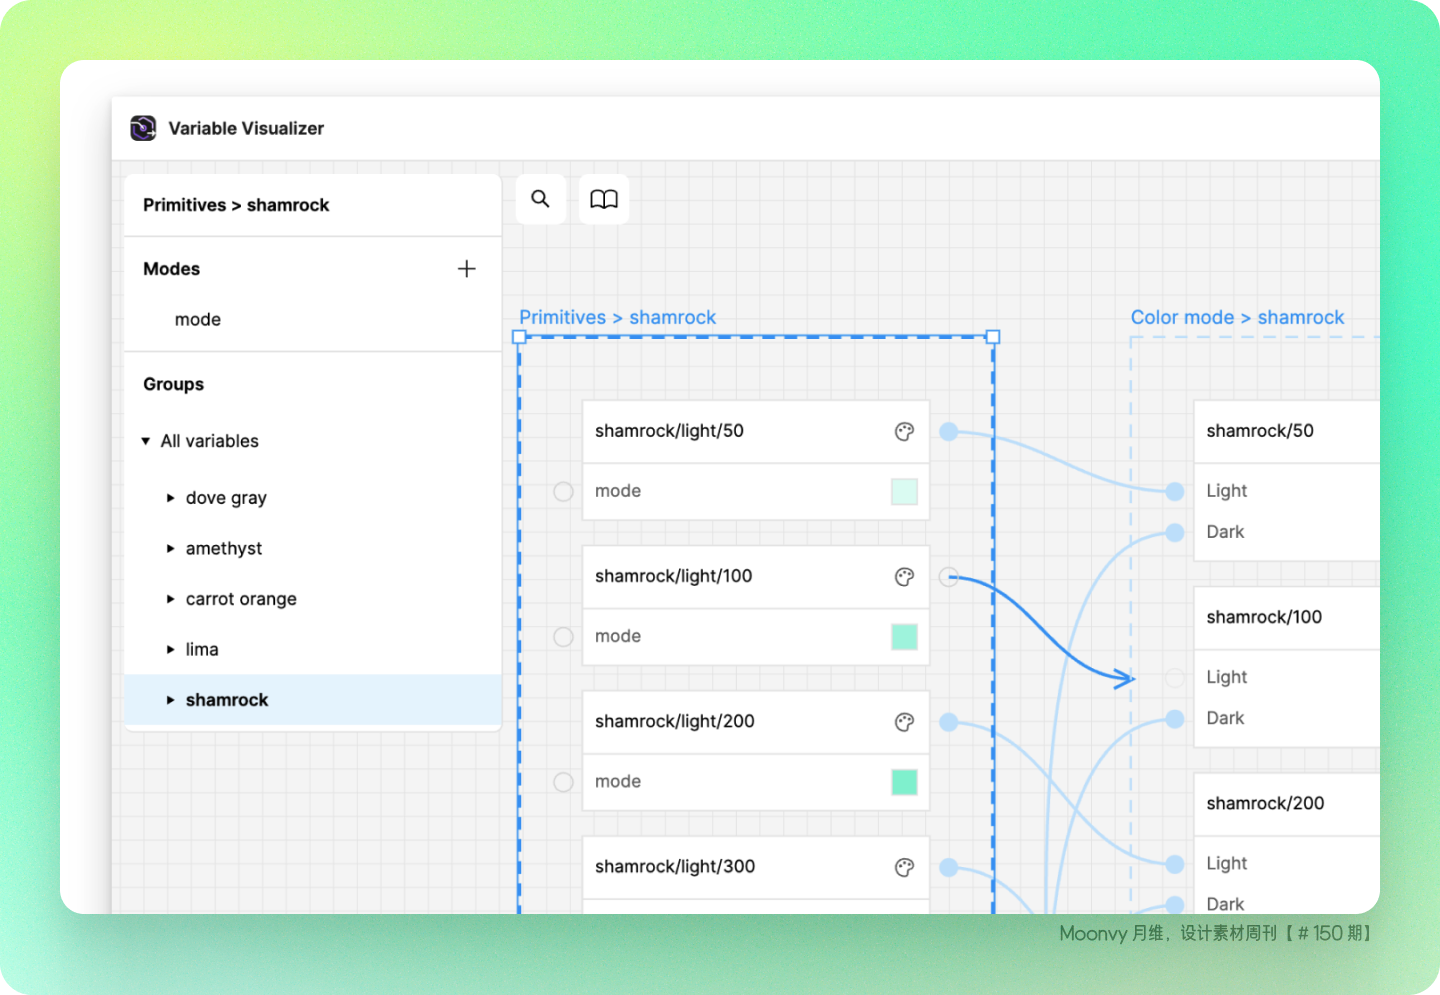Click palette icon on shamrock/light/200
The width and height of the screenshot is (1440, 995).
[904, 722]
